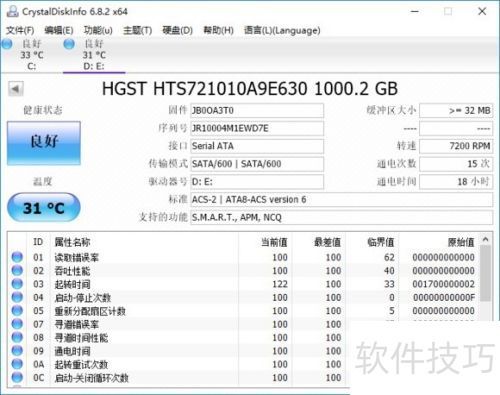Click the 当前值 column header

tap(265, 242)
